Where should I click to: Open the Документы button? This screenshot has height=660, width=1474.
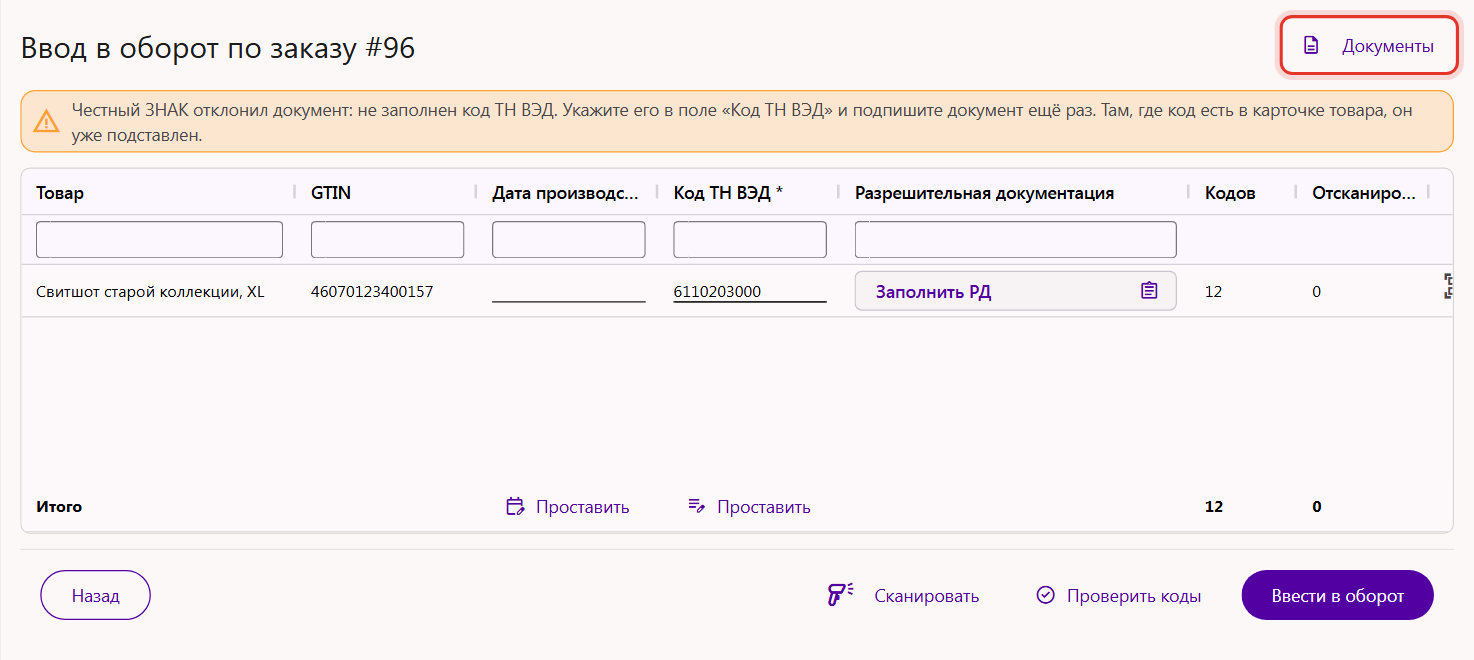[1368, 46]
